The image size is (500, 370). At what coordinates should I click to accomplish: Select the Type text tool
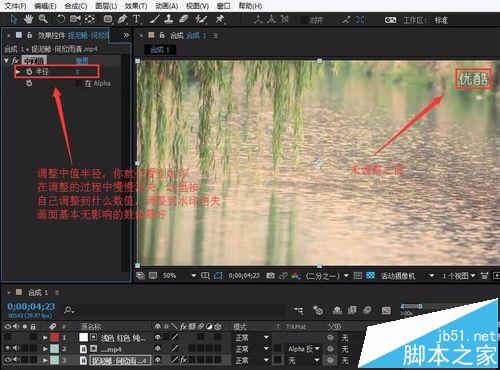(137, 19)
